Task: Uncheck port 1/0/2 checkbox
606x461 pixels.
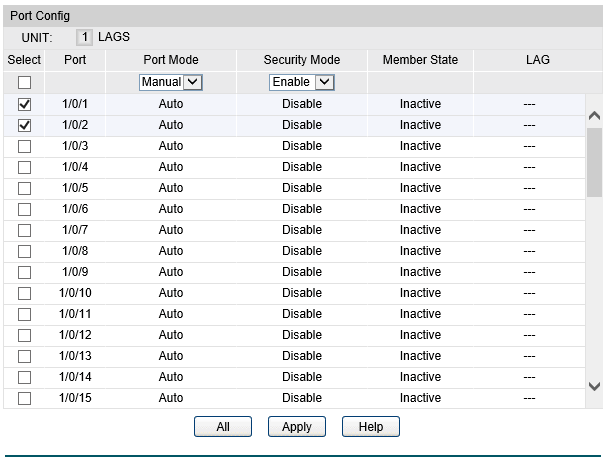Action: click(x=24, y=125)
